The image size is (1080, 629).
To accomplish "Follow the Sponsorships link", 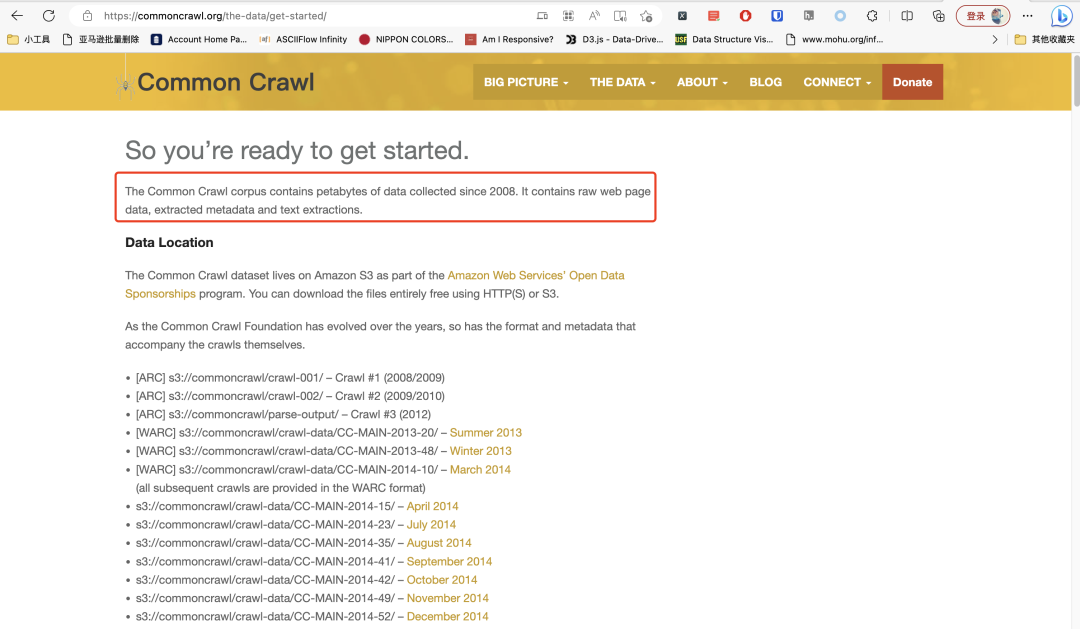I will click(160, 293).
